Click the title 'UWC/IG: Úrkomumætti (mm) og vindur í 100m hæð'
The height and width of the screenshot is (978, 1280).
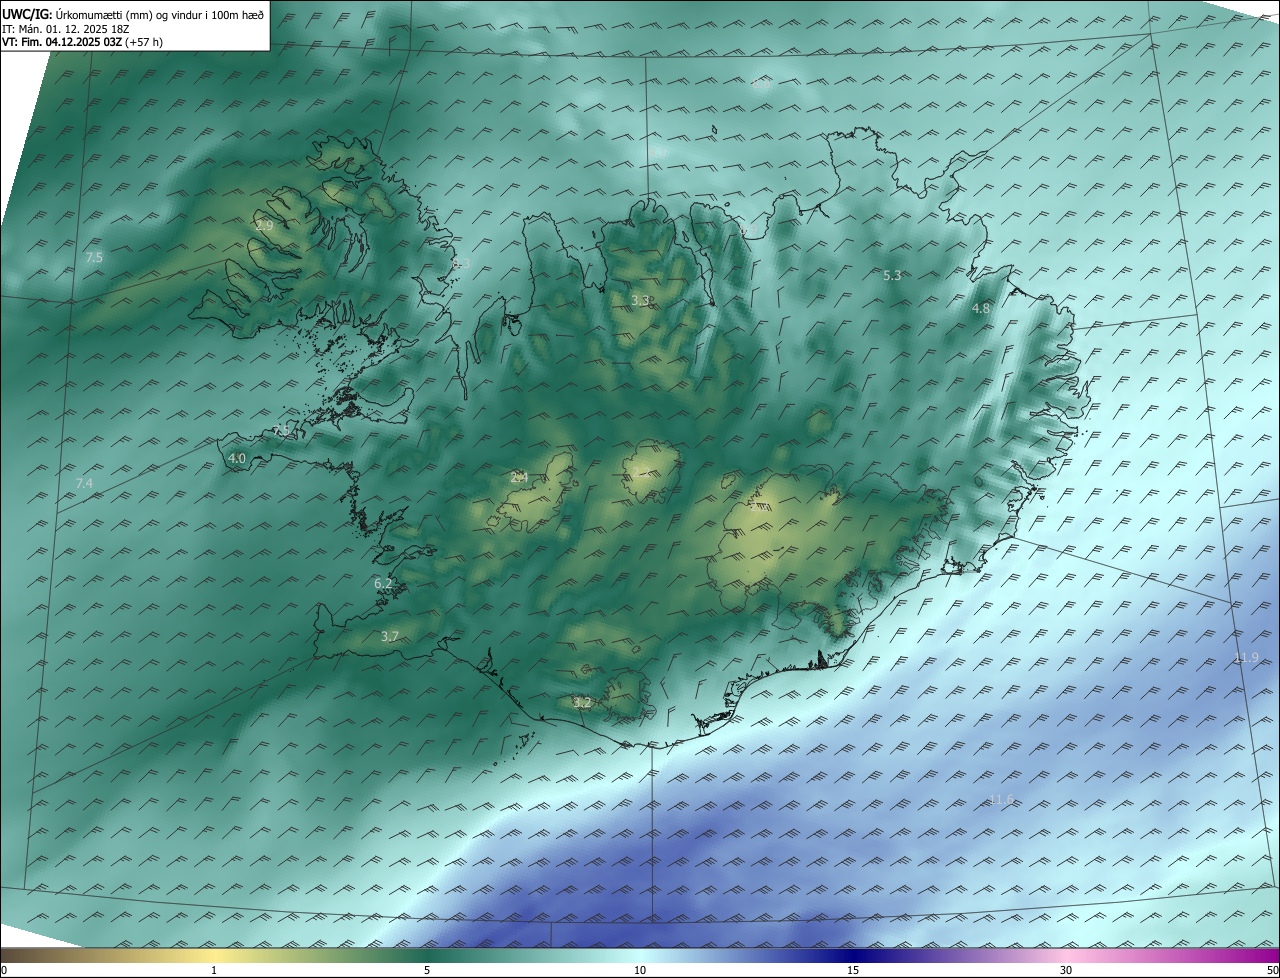pos(133,14)
